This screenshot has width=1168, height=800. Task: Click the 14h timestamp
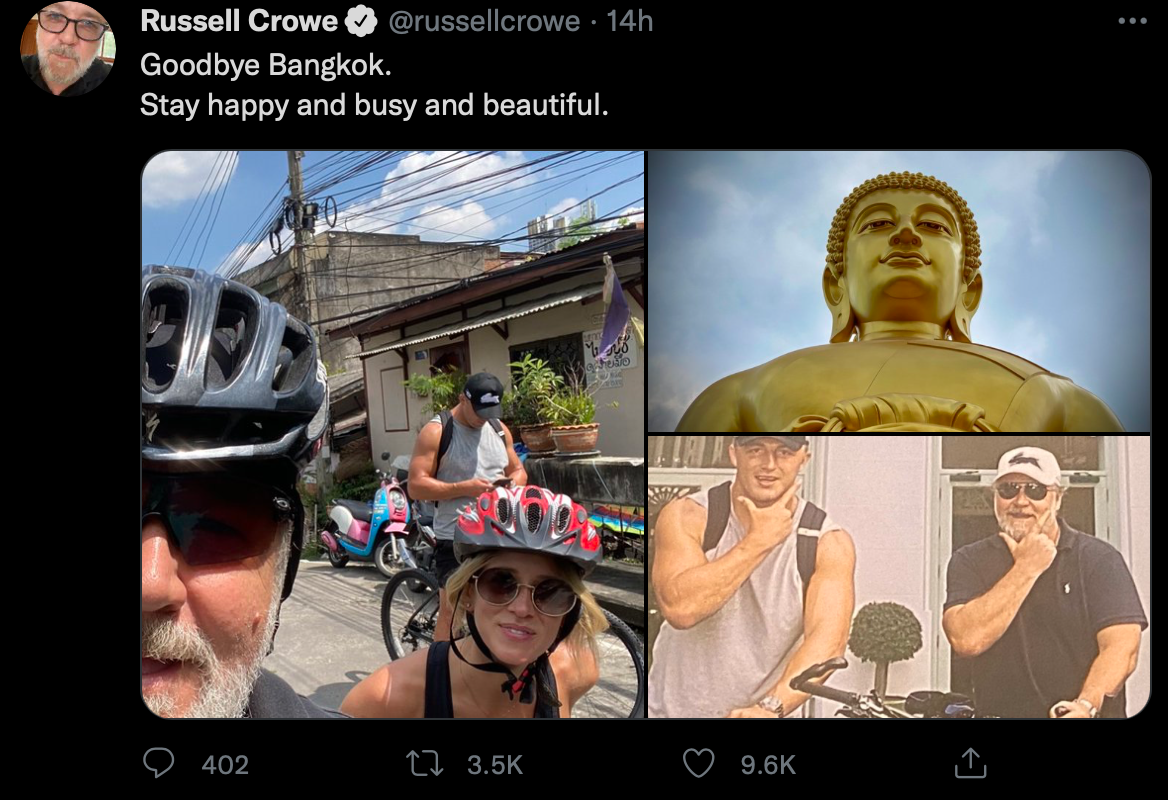point(629,21)
